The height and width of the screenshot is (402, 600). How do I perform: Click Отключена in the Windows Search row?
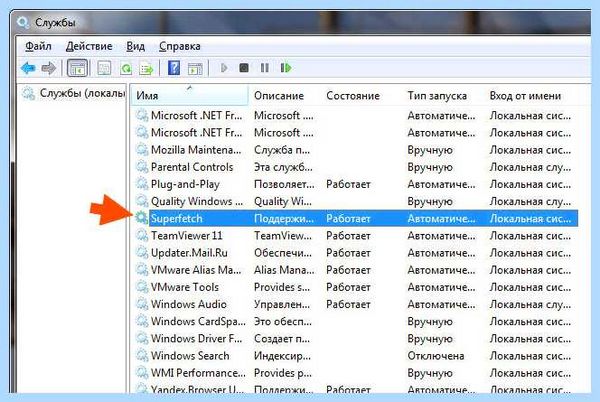pyautogui.click(x=436, y=356)
